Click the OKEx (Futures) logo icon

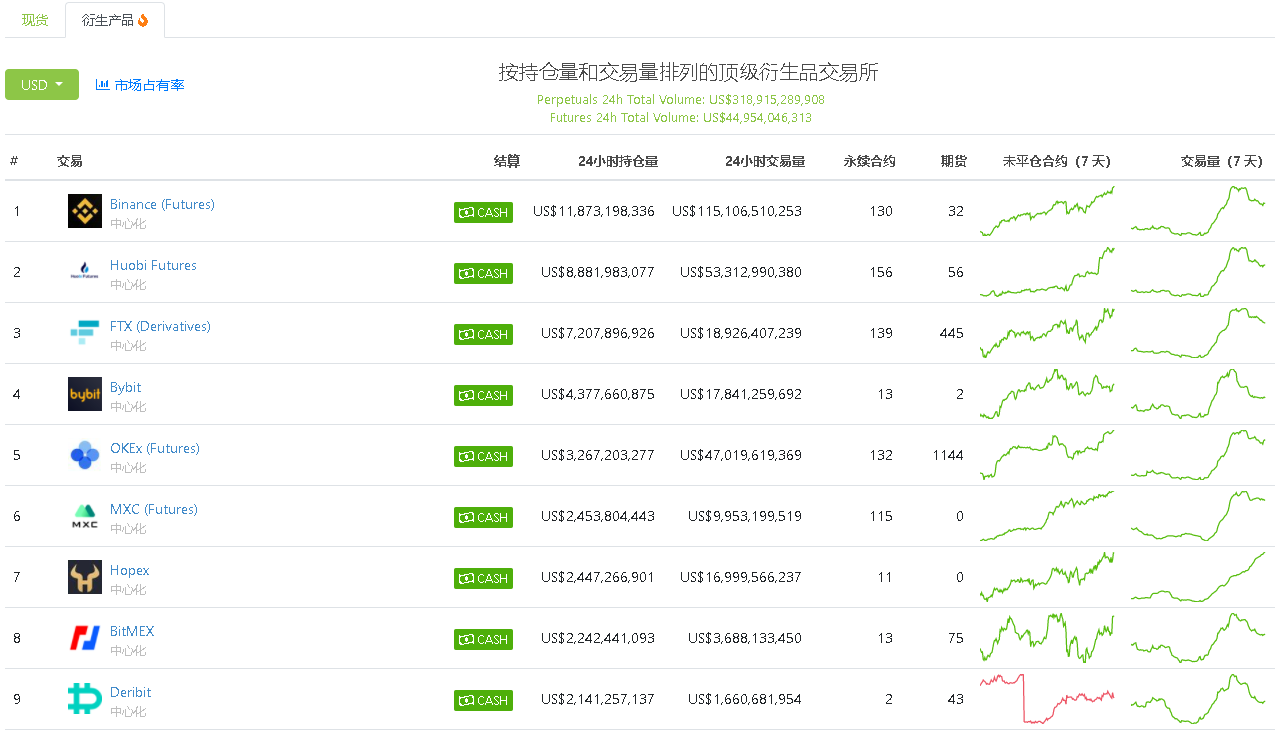pyautogui.click(x=85, y=455)
